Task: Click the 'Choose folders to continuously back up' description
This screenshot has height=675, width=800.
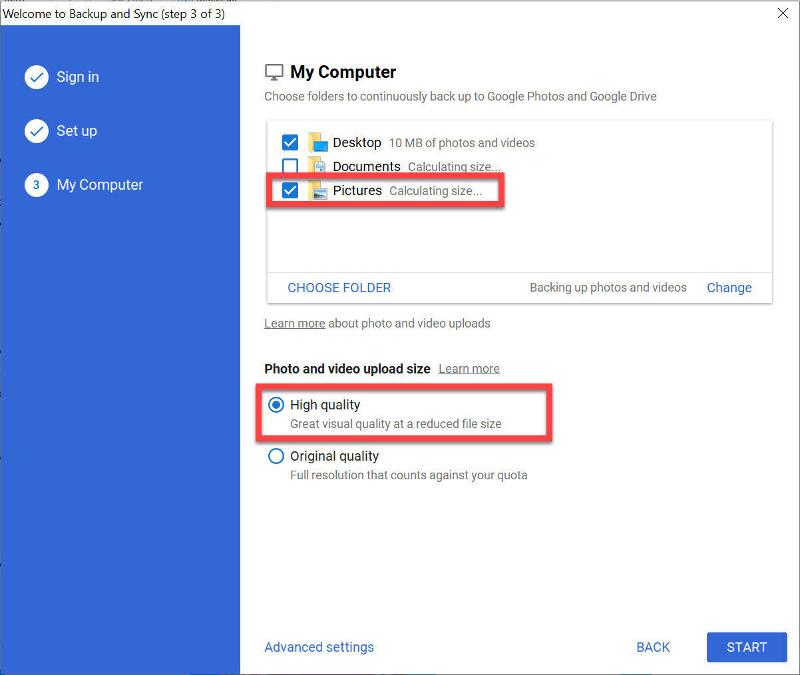Action: (x=460, y=96)
